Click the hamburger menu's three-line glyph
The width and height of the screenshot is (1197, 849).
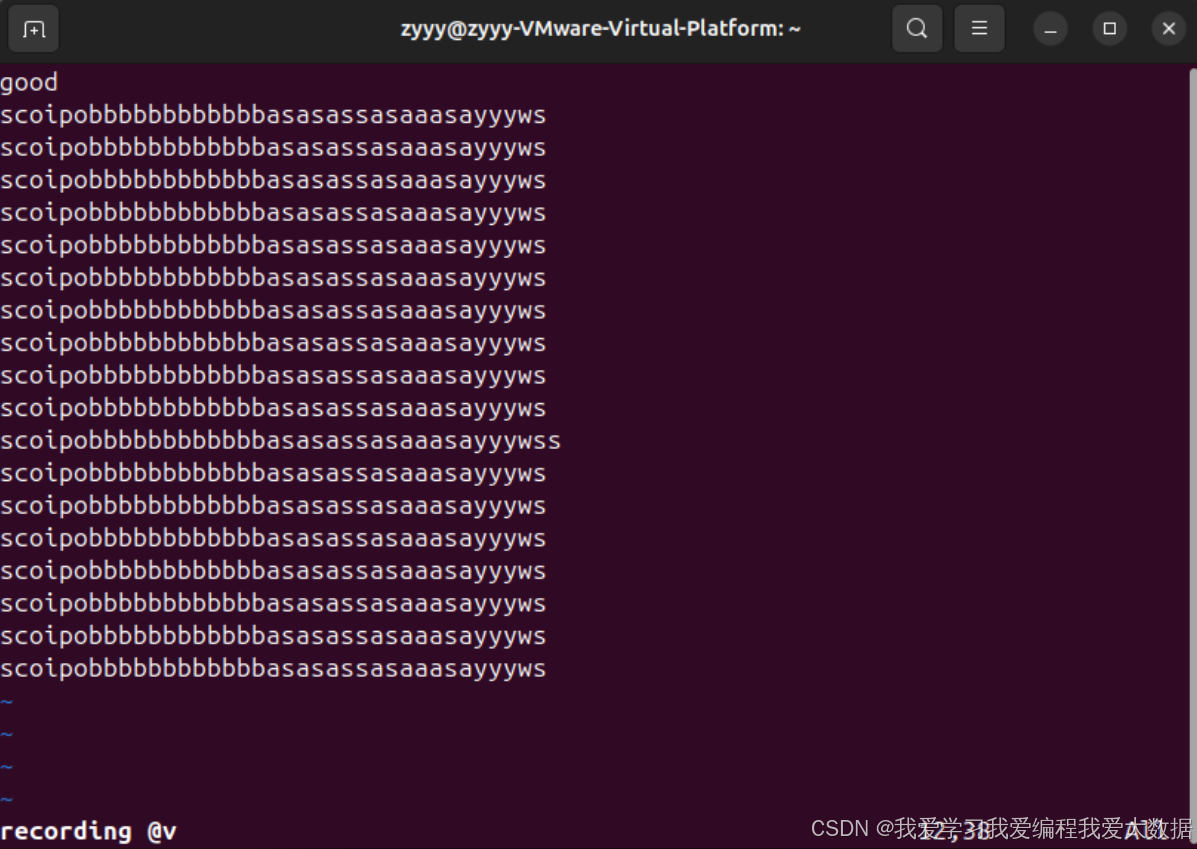(x=979, y=28)
